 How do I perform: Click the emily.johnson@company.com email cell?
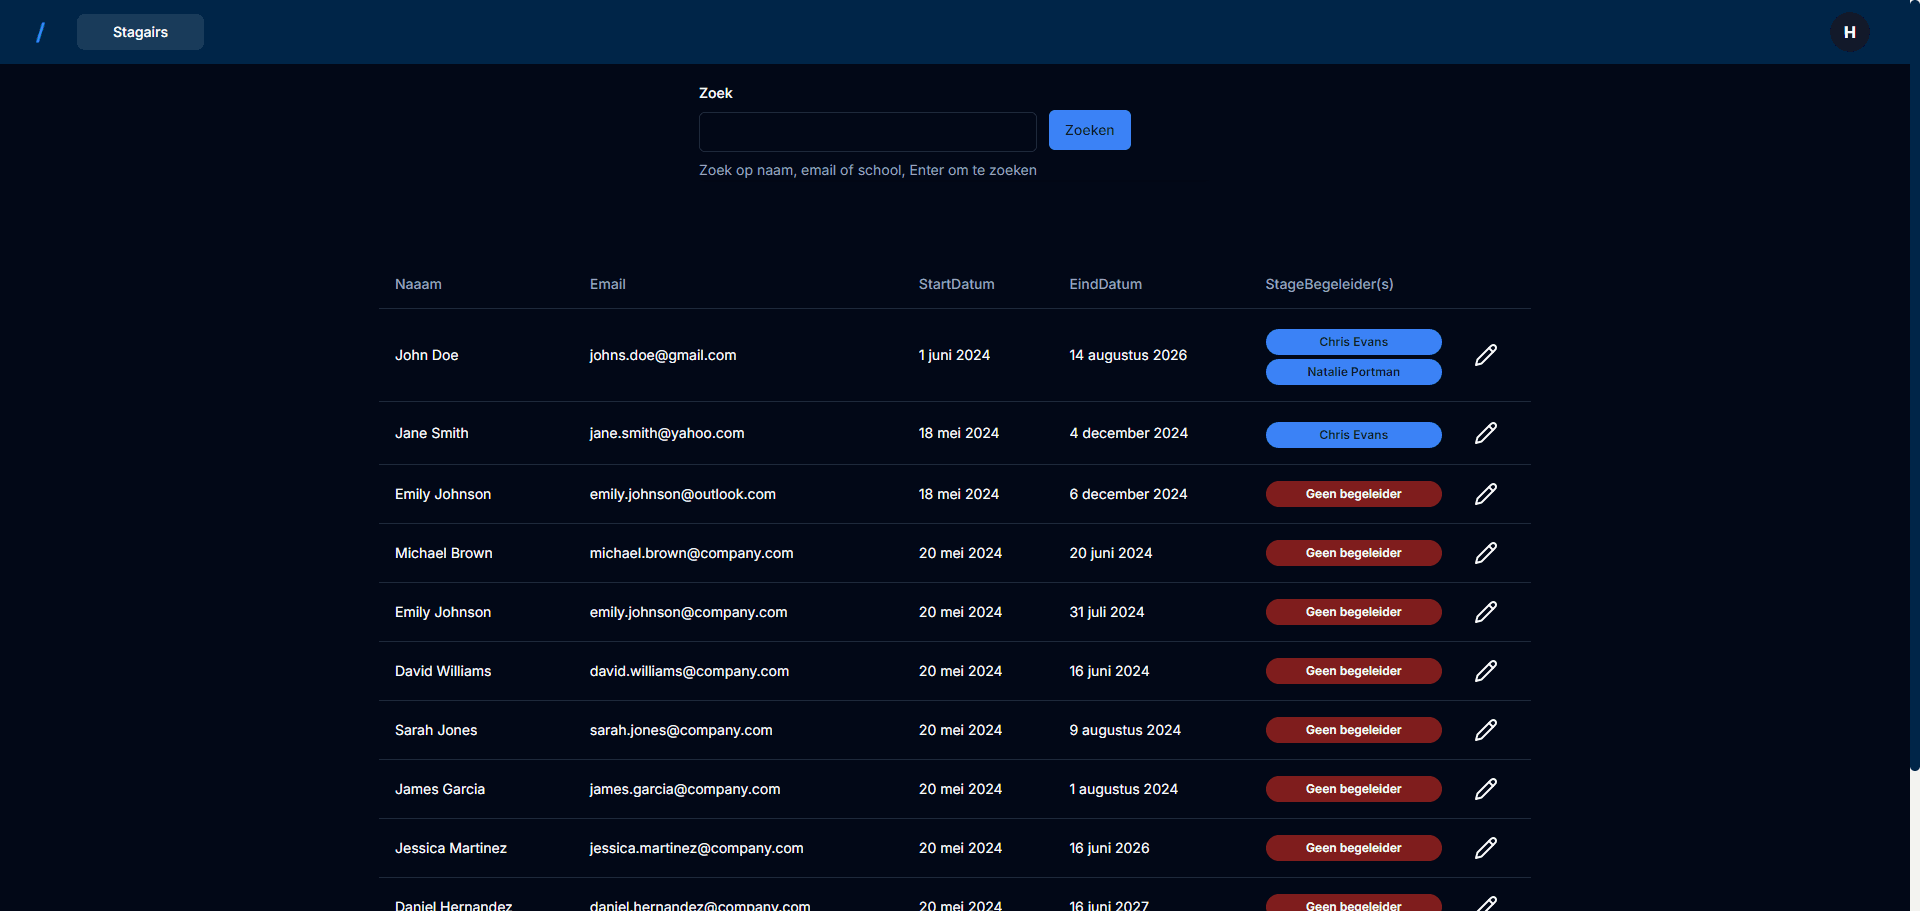[x=688, y=612]
